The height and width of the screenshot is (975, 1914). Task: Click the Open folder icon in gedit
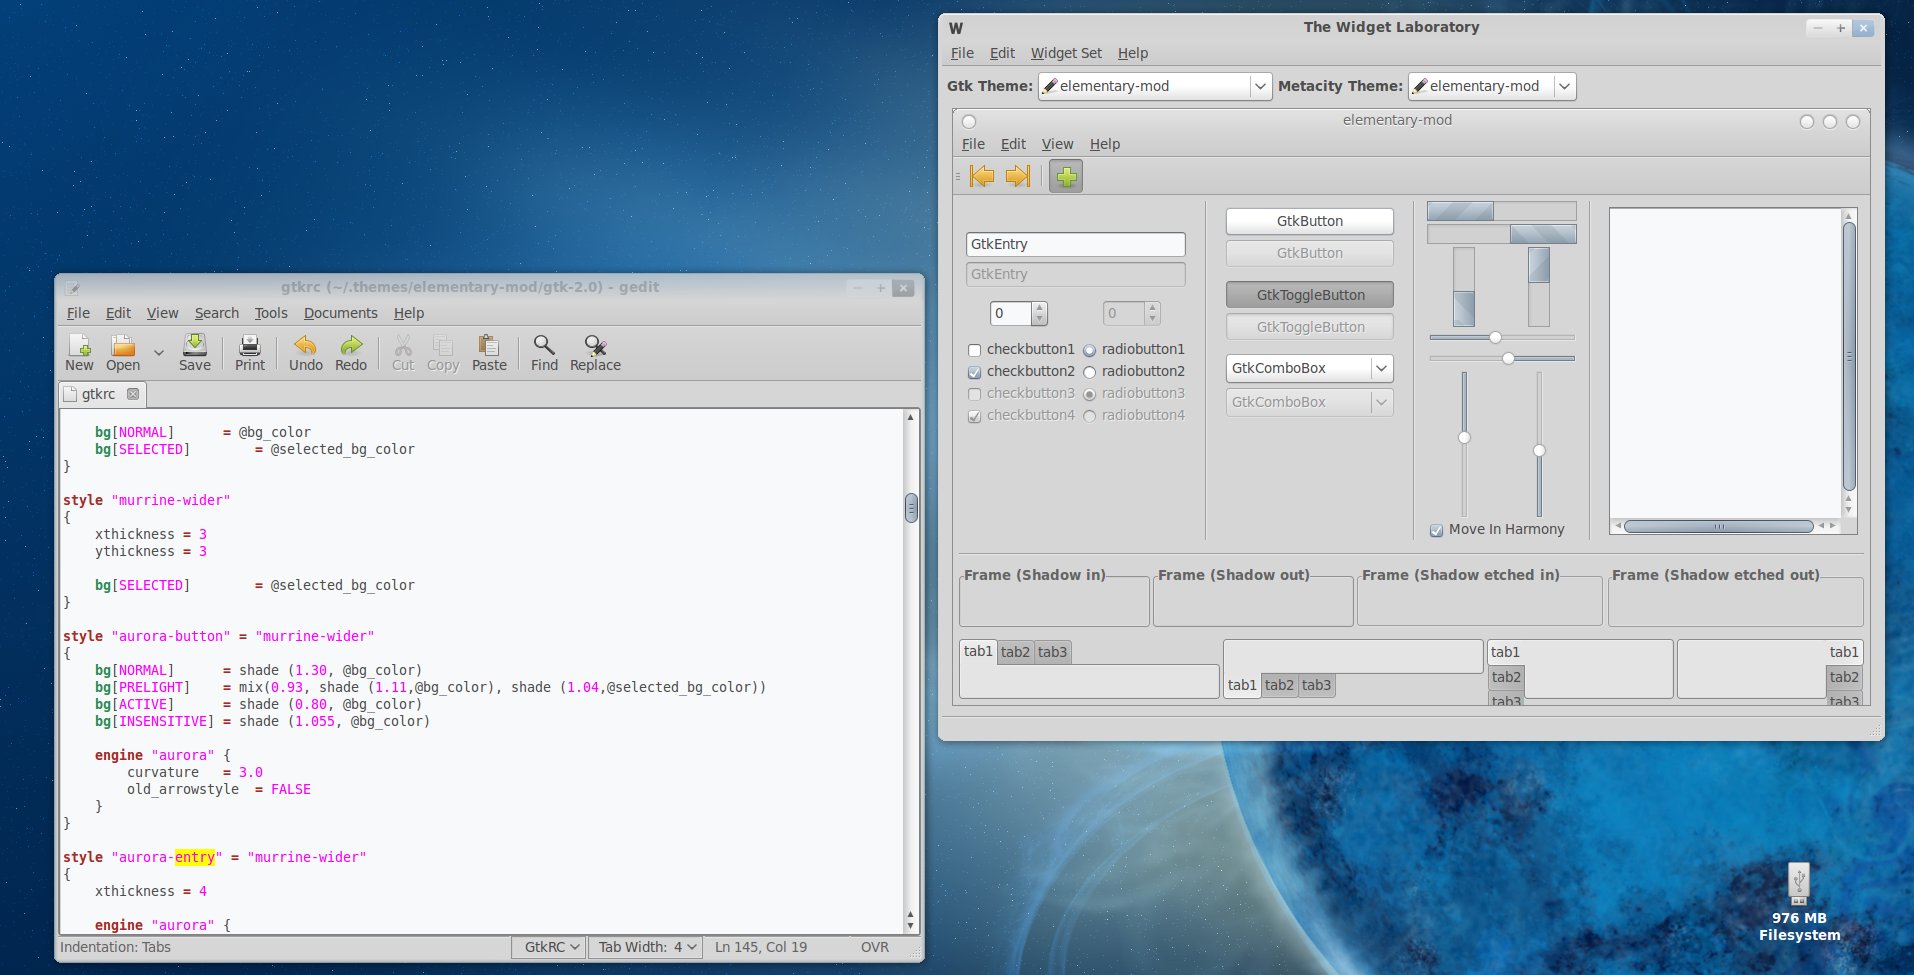coord(123,345)
